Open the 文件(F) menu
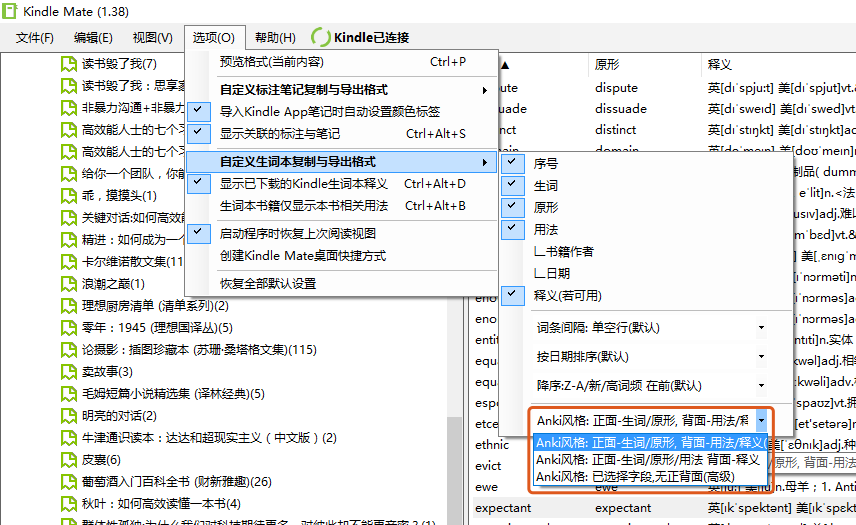The width and height of the screenshot is (856, 525). pyautogui.click(x=35, y=38)
